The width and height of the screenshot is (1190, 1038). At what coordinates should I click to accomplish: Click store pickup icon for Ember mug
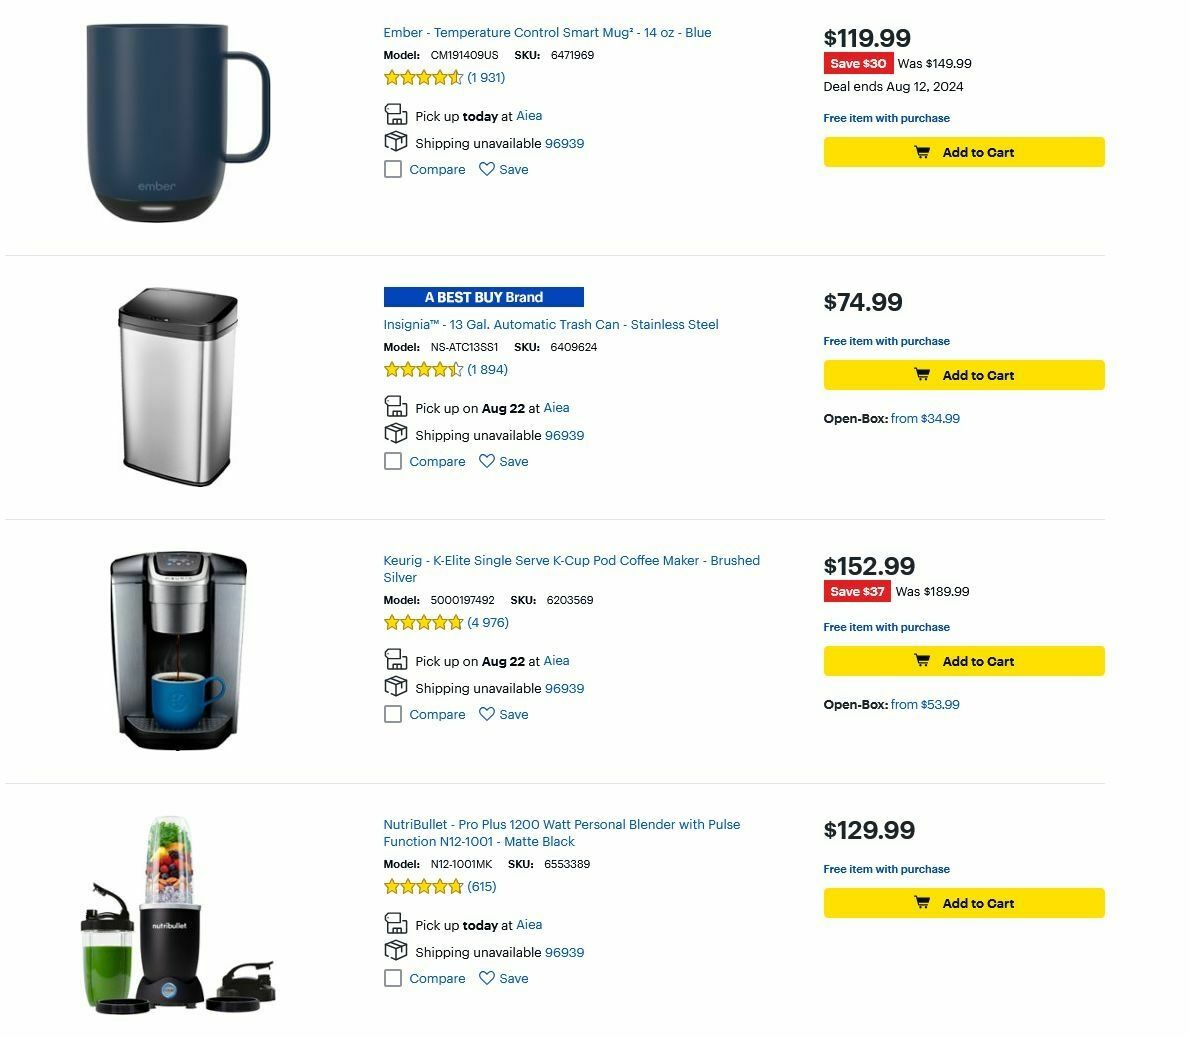pyautogui.click(x=395, y=115)
